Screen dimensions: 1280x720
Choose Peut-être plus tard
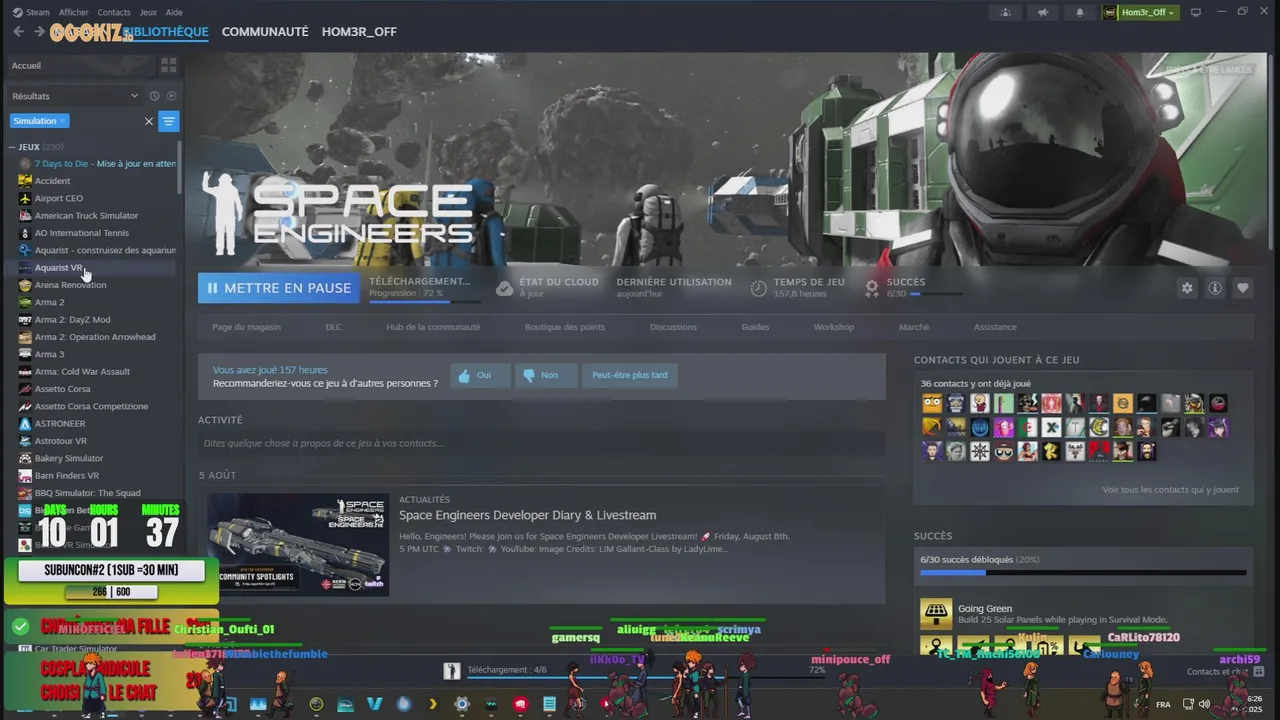(x=630, y=375)
